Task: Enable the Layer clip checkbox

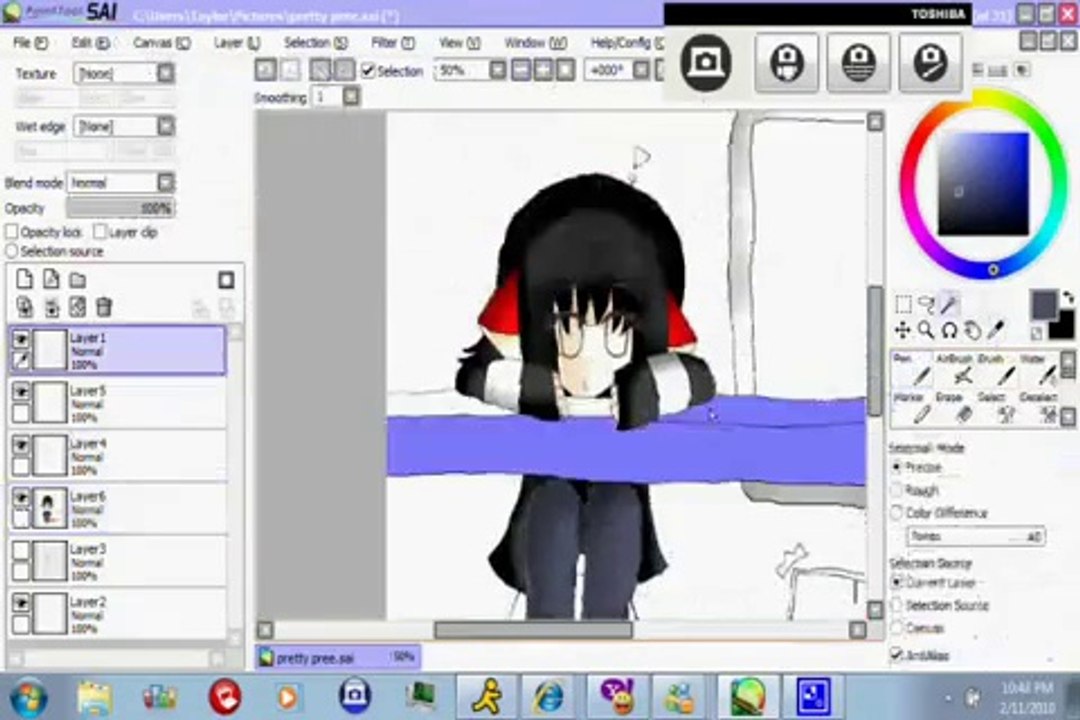Action: tap(100, 232)
